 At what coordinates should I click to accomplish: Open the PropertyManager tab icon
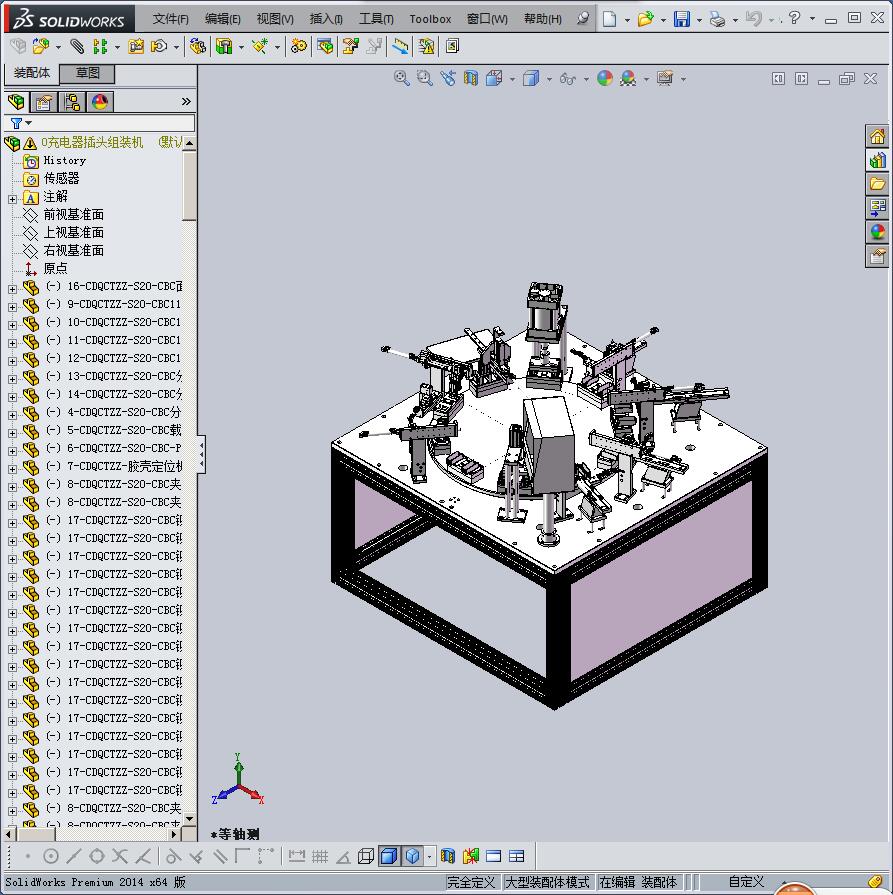(x=44, y=102)
